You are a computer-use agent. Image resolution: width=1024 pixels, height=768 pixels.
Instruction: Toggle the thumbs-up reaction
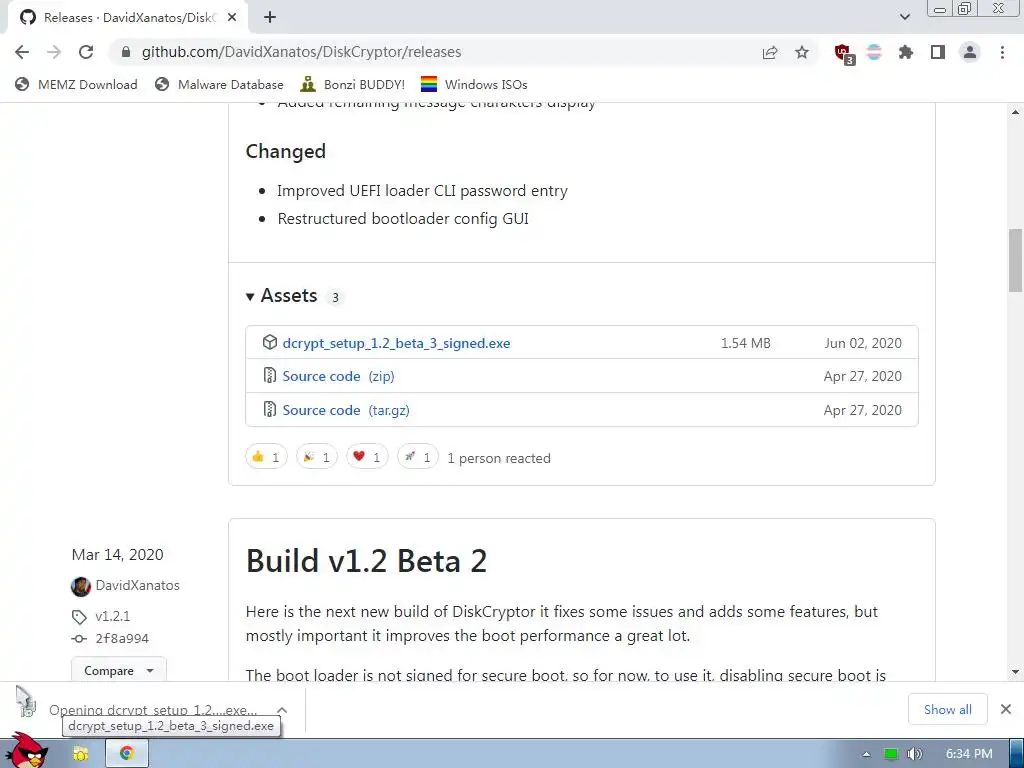tap(266, 457)
